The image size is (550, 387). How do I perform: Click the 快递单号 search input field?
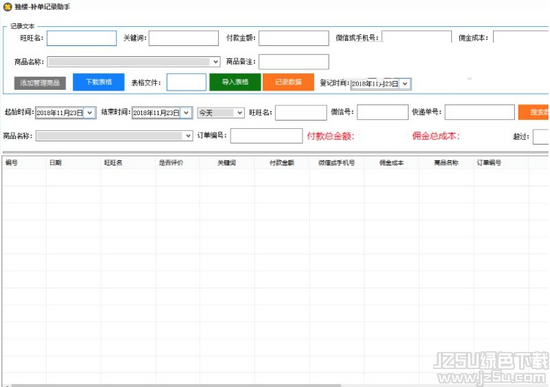pyautogui.click(x=479, y=112)
